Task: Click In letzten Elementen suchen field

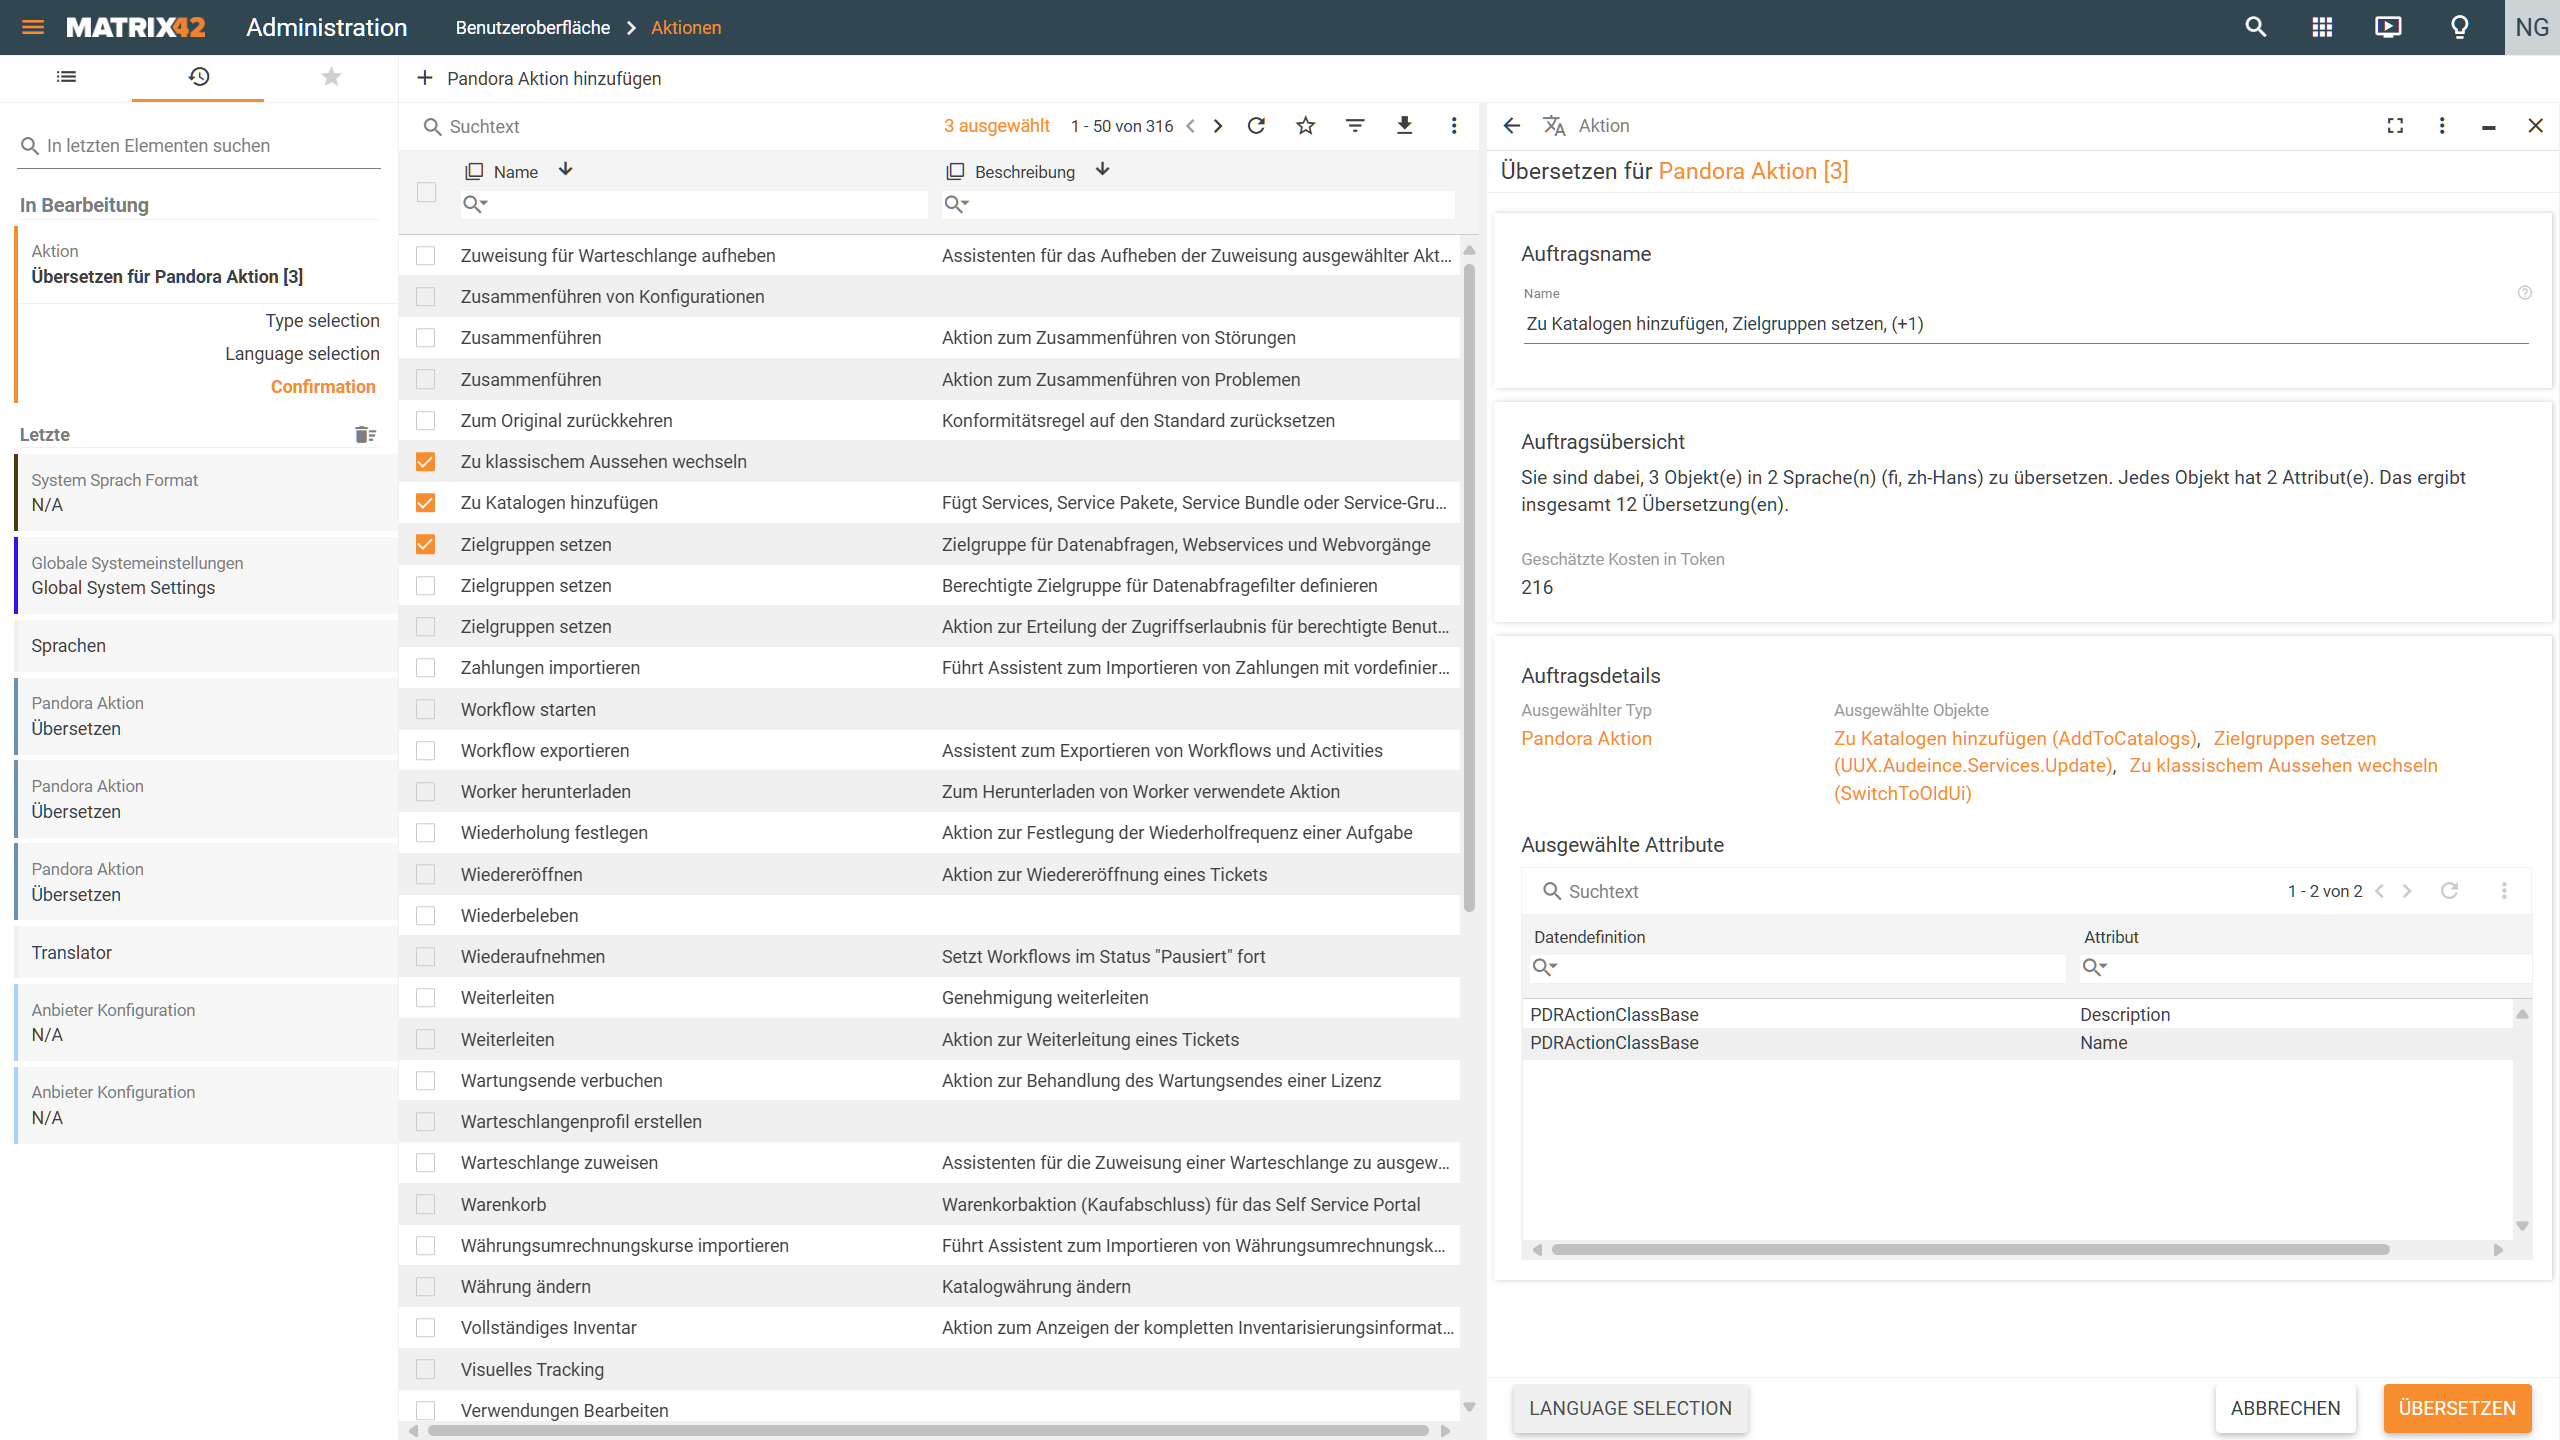Action: pyautogui.click(x=200, y=146)
